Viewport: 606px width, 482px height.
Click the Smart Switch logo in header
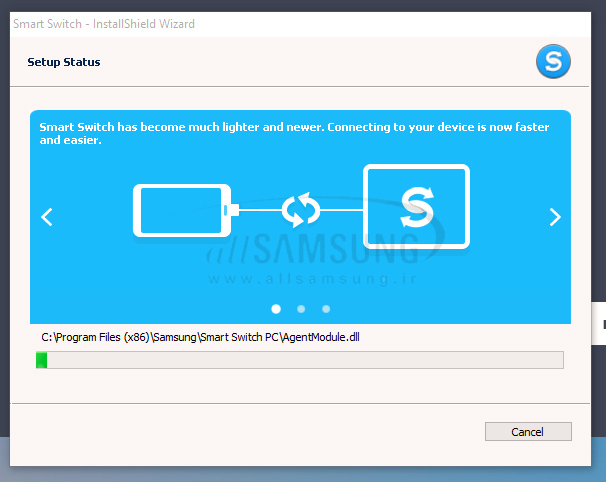click(x=553, y=61)
